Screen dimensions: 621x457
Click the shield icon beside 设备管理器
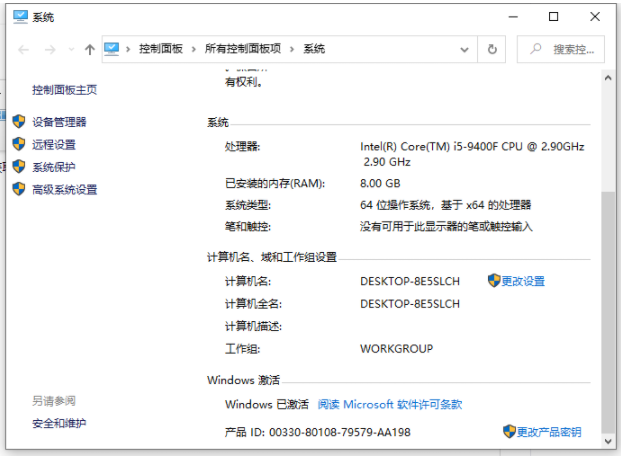(x=18, y=121)
